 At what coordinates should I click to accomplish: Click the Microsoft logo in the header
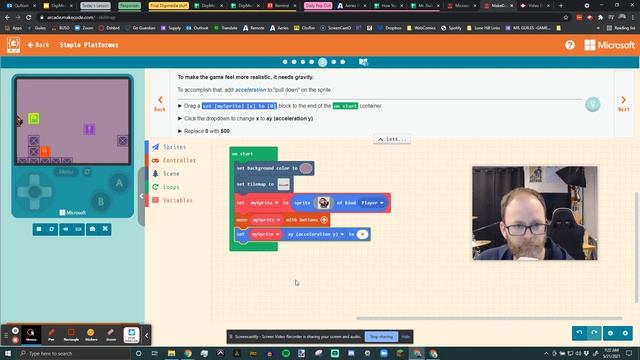[609, 45]
